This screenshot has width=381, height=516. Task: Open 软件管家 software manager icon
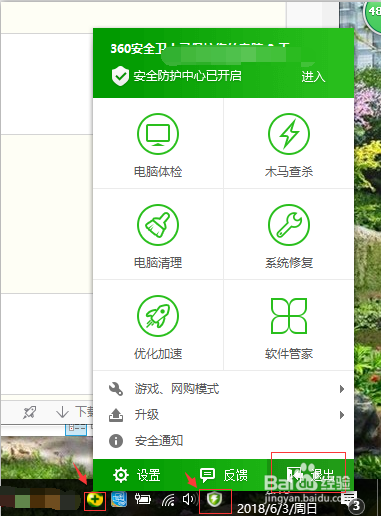pos(289,316)
